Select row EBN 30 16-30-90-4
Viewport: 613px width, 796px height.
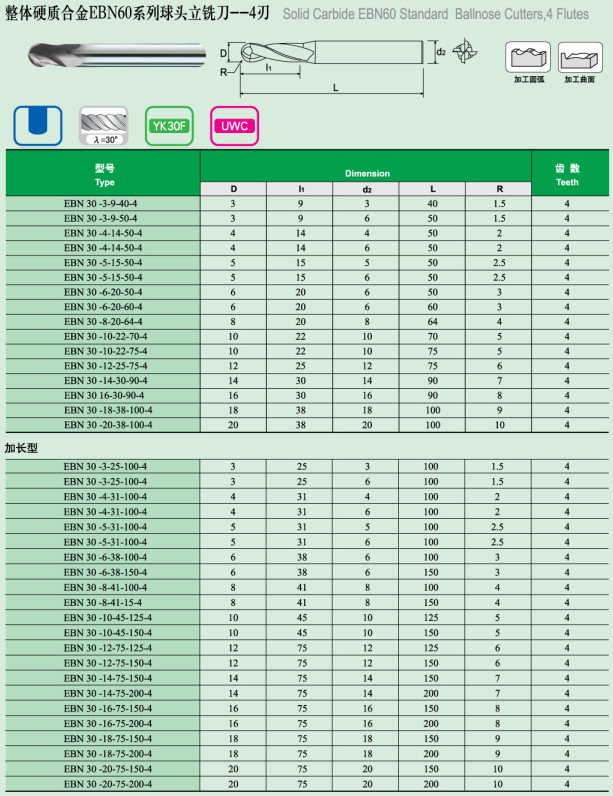click(x=307, y=395)
